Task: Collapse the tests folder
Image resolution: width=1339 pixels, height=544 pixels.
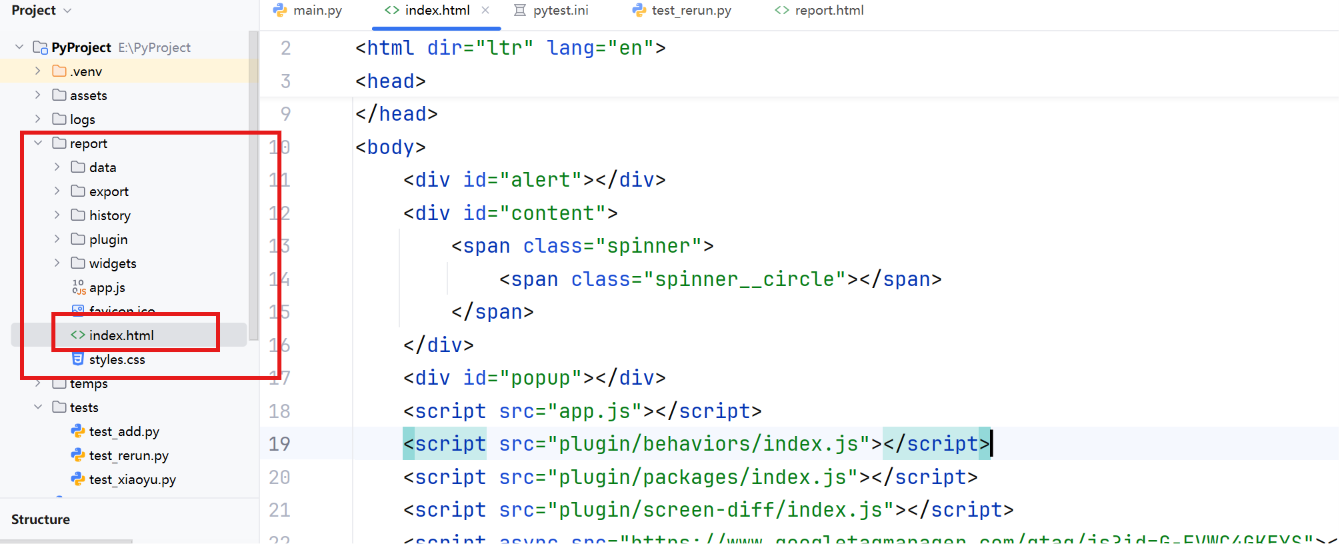Action: point(37,407)
